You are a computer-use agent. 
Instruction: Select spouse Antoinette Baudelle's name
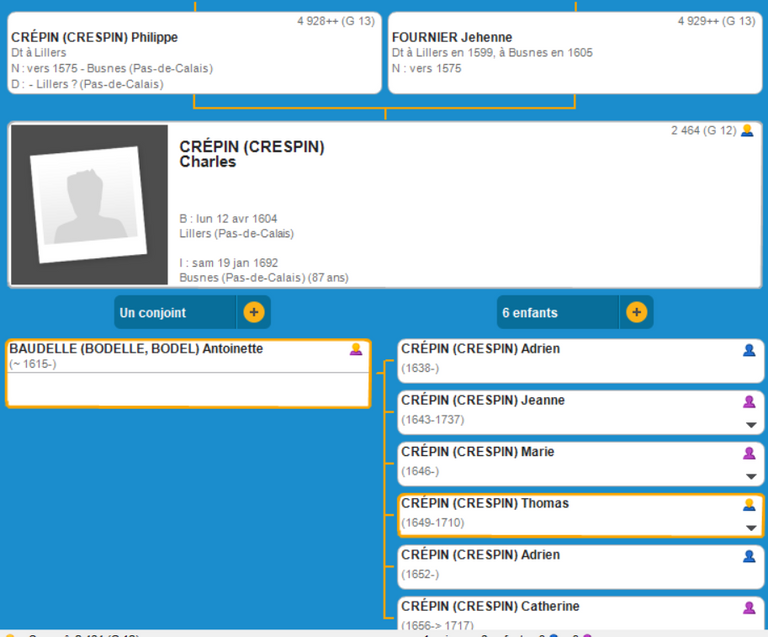[x=136, y=349]
